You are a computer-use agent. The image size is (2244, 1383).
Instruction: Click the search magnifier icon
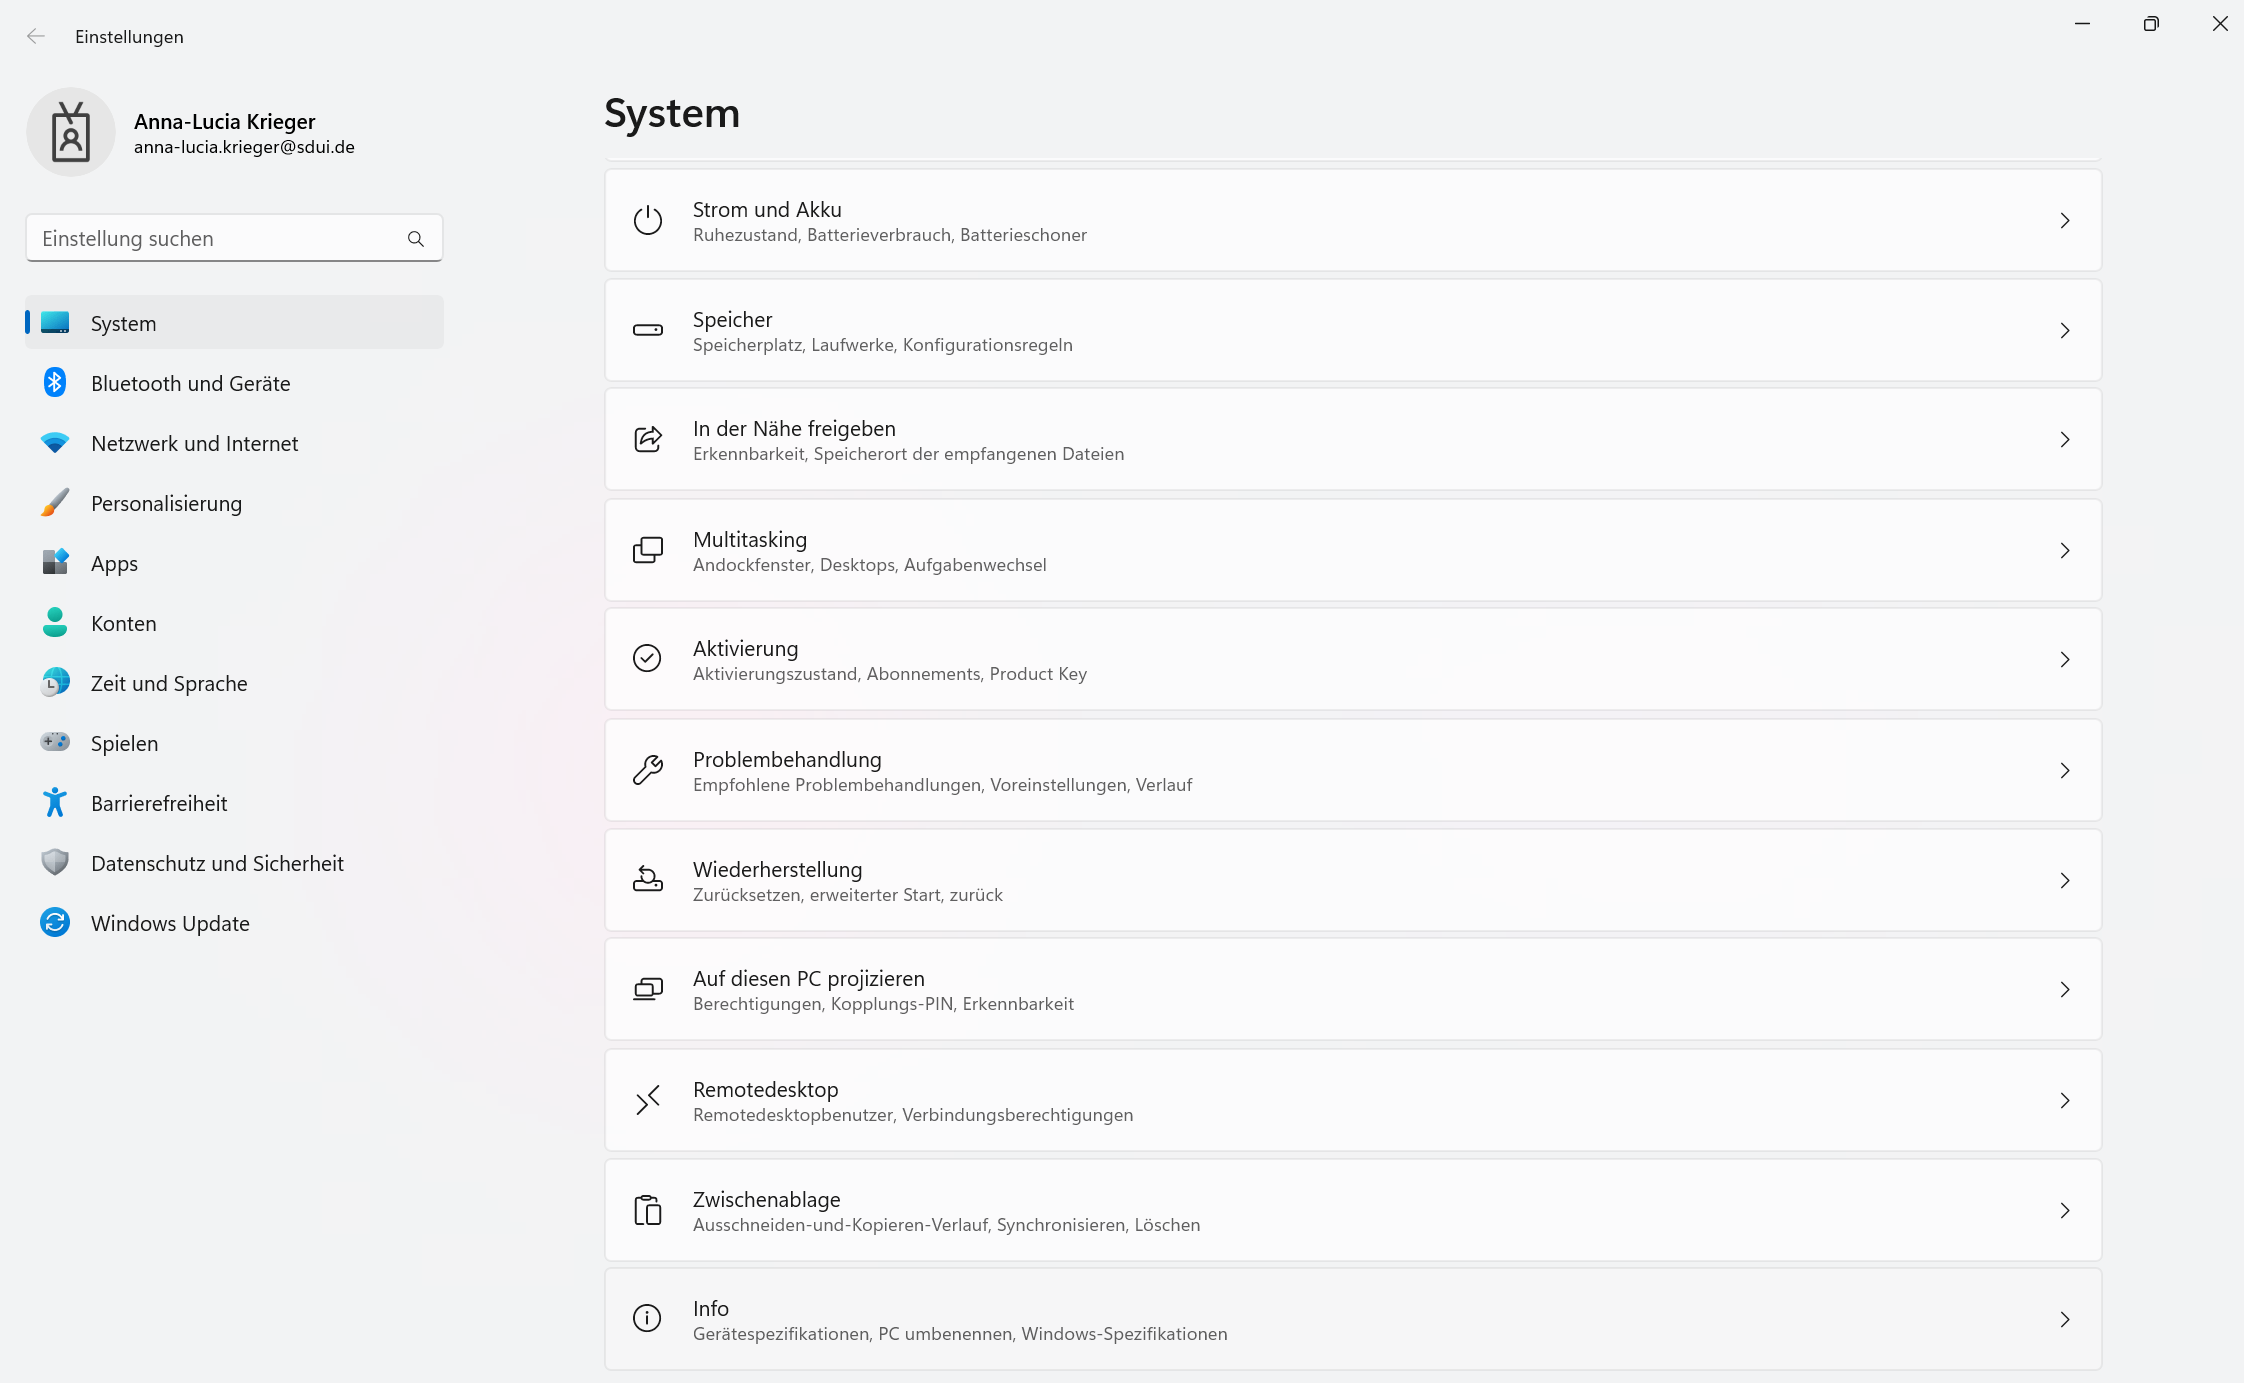416,239
